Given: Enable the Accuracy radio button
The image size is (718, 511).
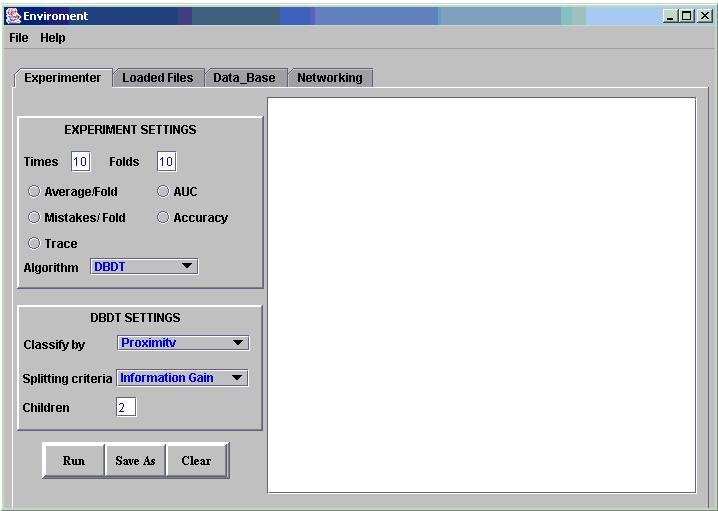Looking at the screenshot, I should click(163, 218).
